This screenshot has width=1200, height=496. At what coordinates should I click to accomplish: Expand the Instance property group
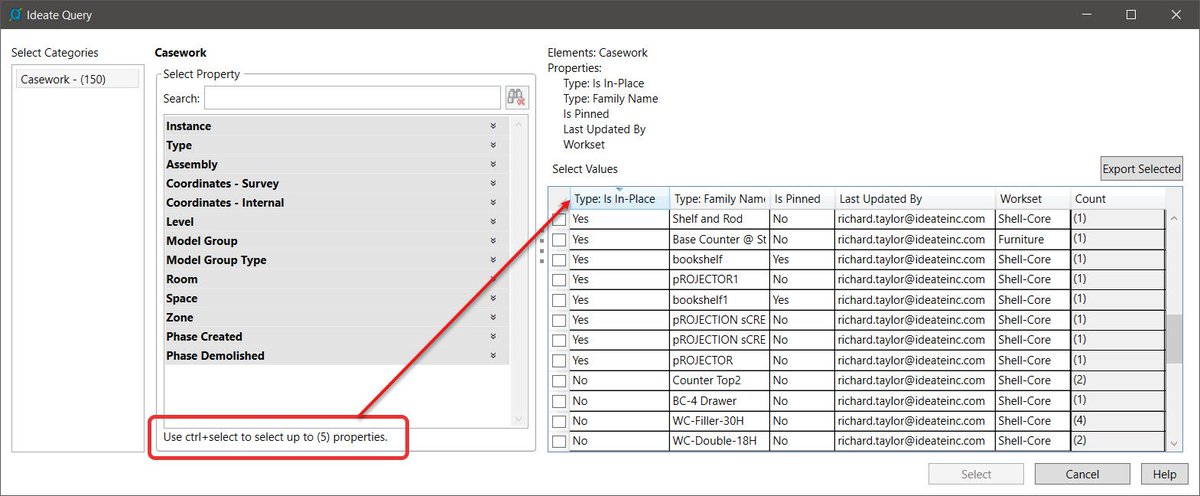click(493, 126)
